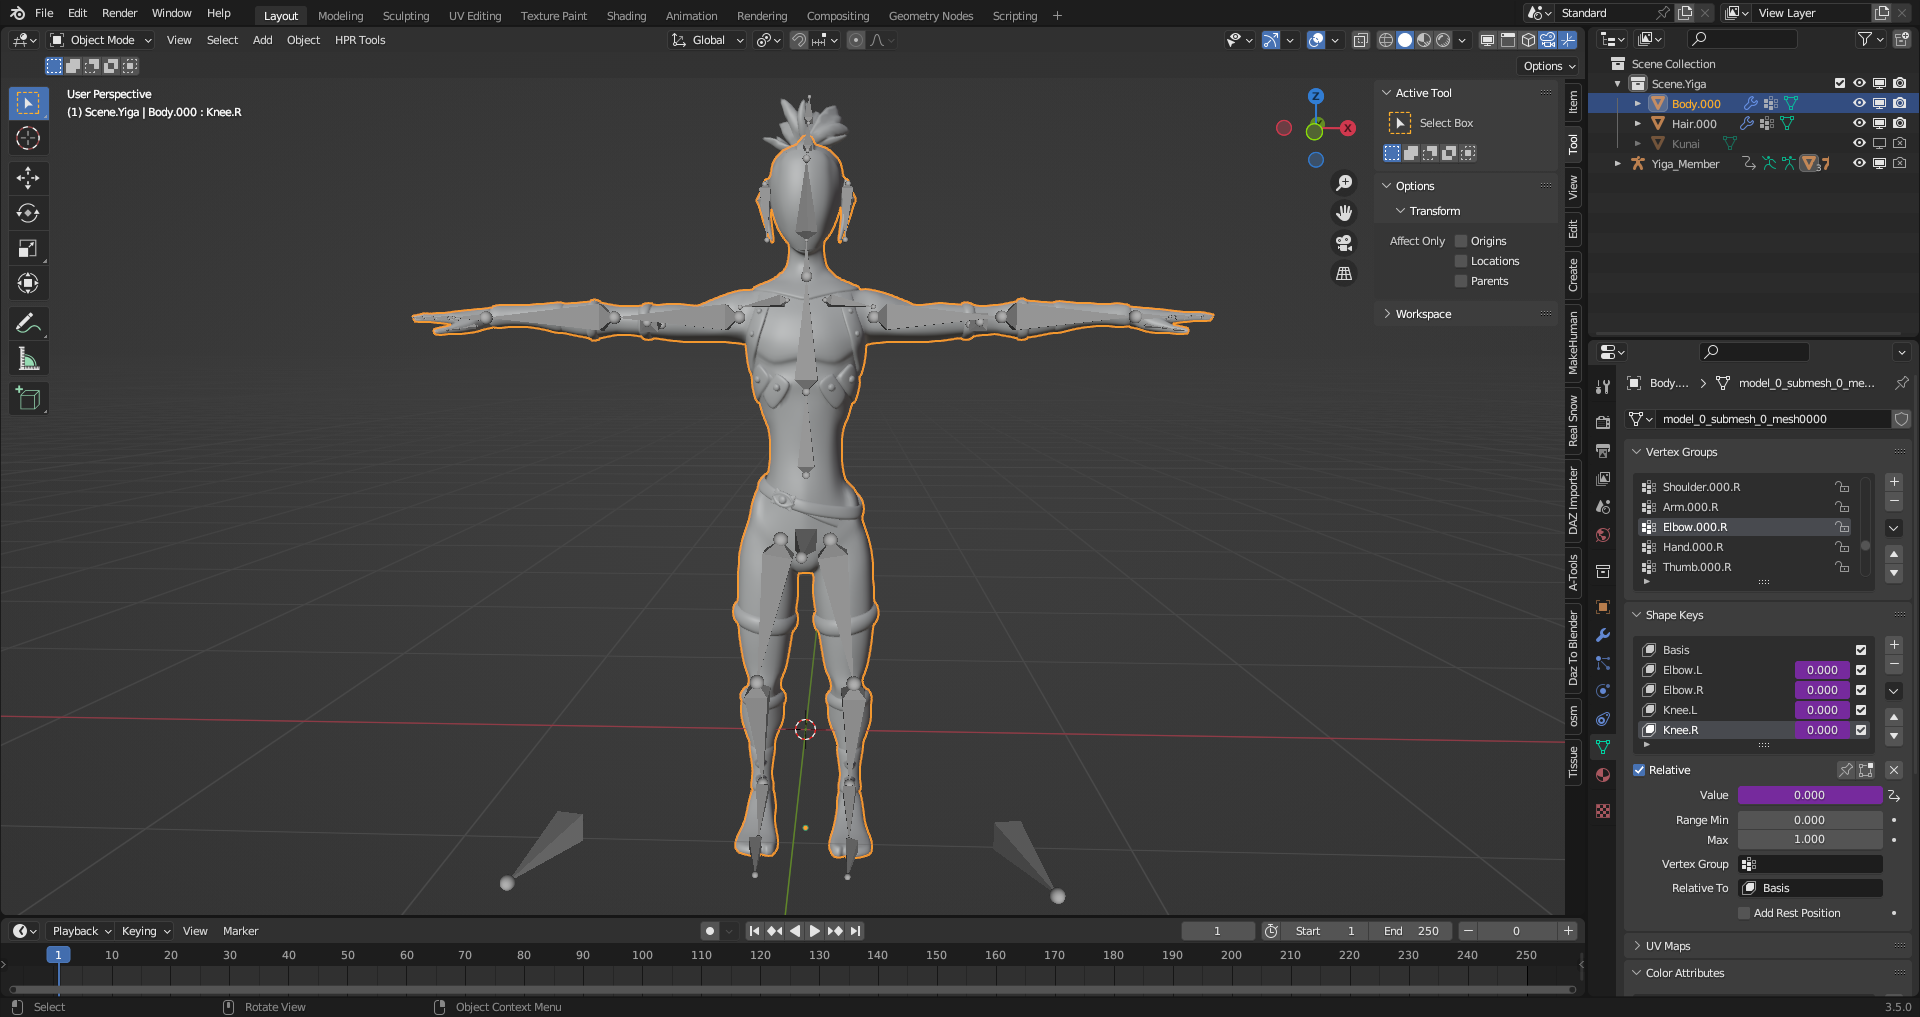Open the Object Mode dropdown
The image size is (1920, 1017).
tap(101, 40)
